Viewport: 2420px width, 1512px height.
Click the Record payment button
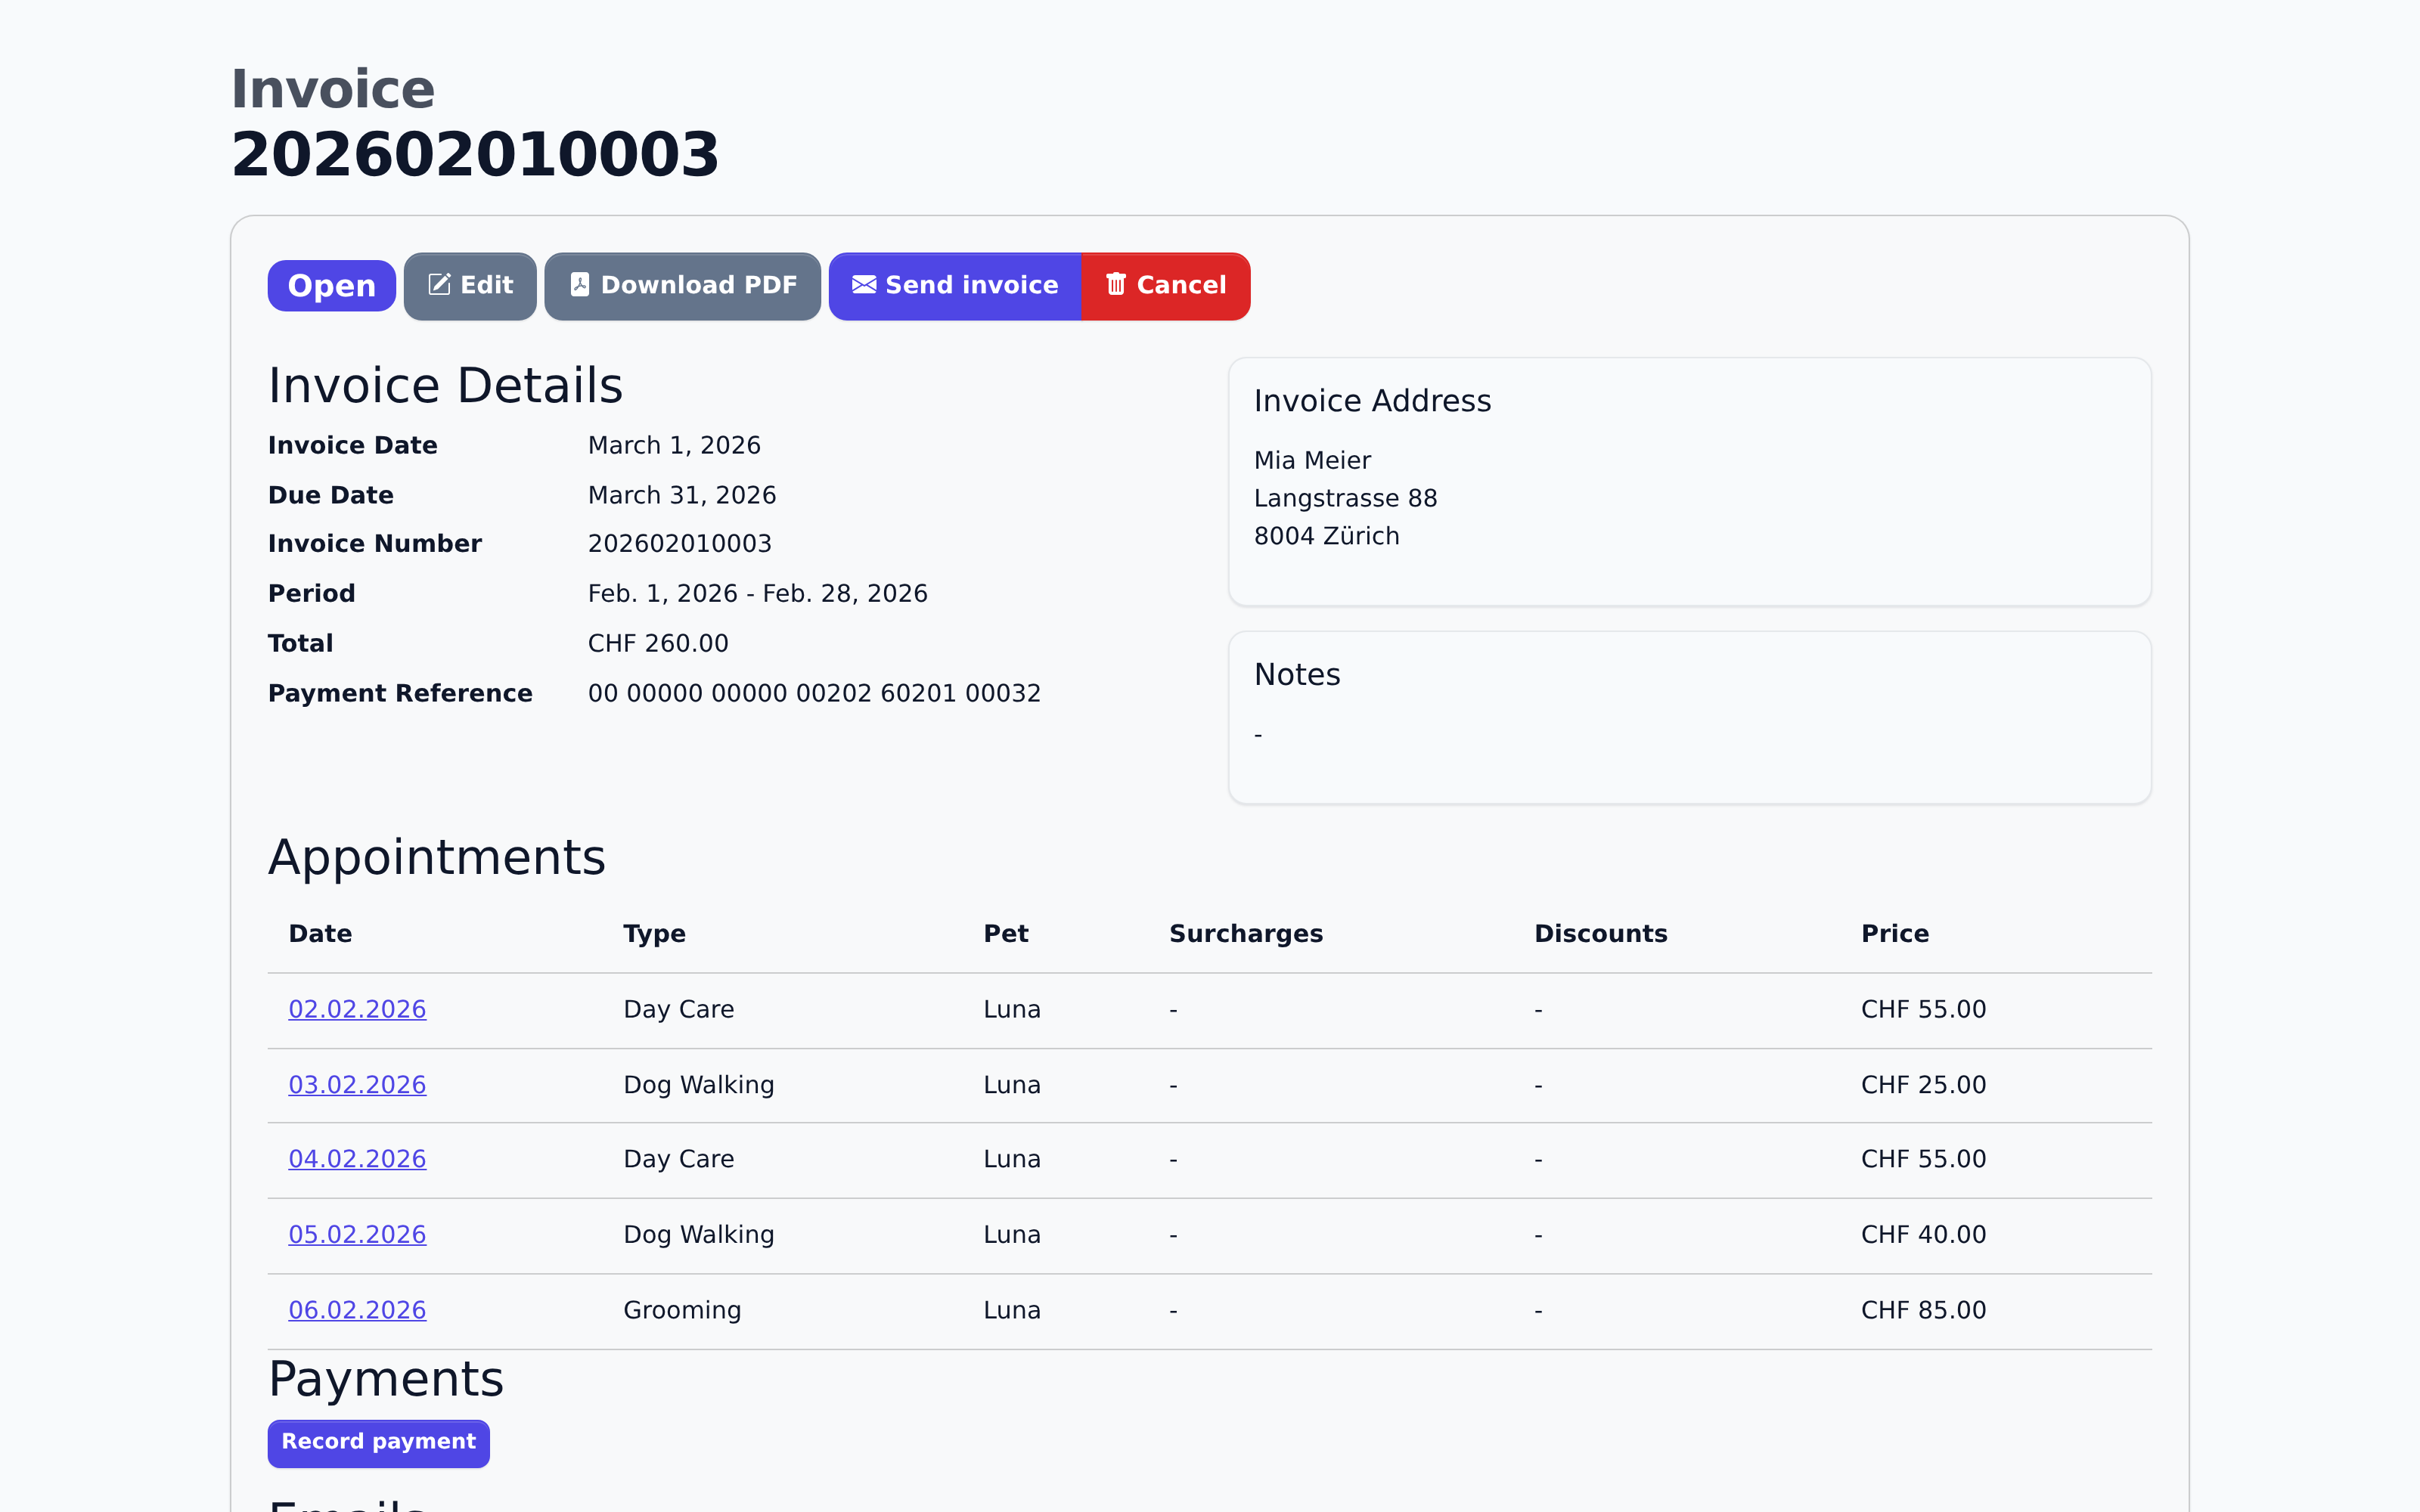click(x=378, y=1442)
